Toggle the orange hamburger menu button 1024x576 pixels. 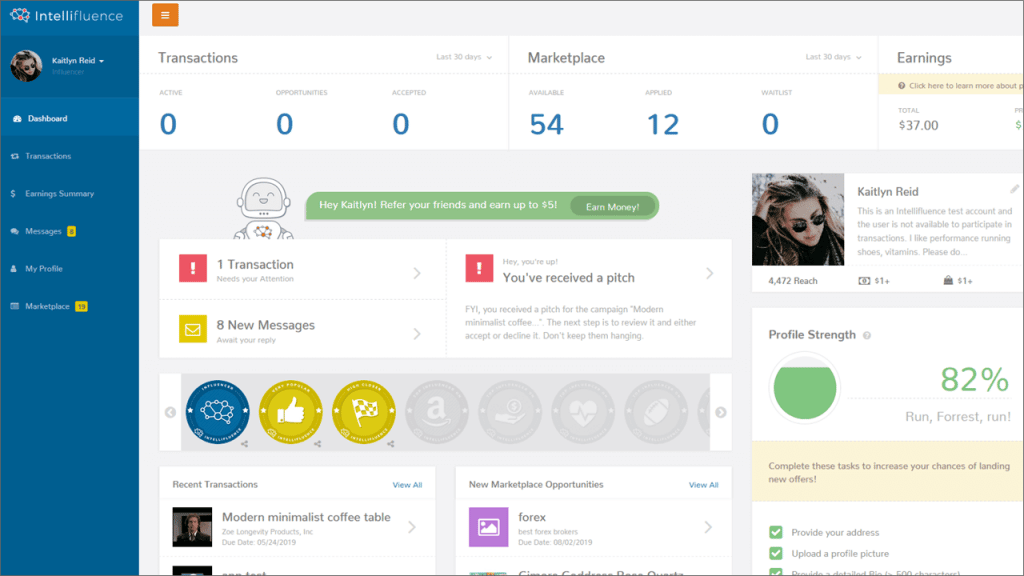coord(164,15)
